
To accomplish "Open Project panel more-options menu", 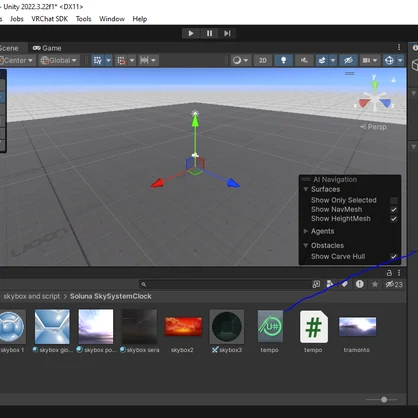I will tap(399, 273).
